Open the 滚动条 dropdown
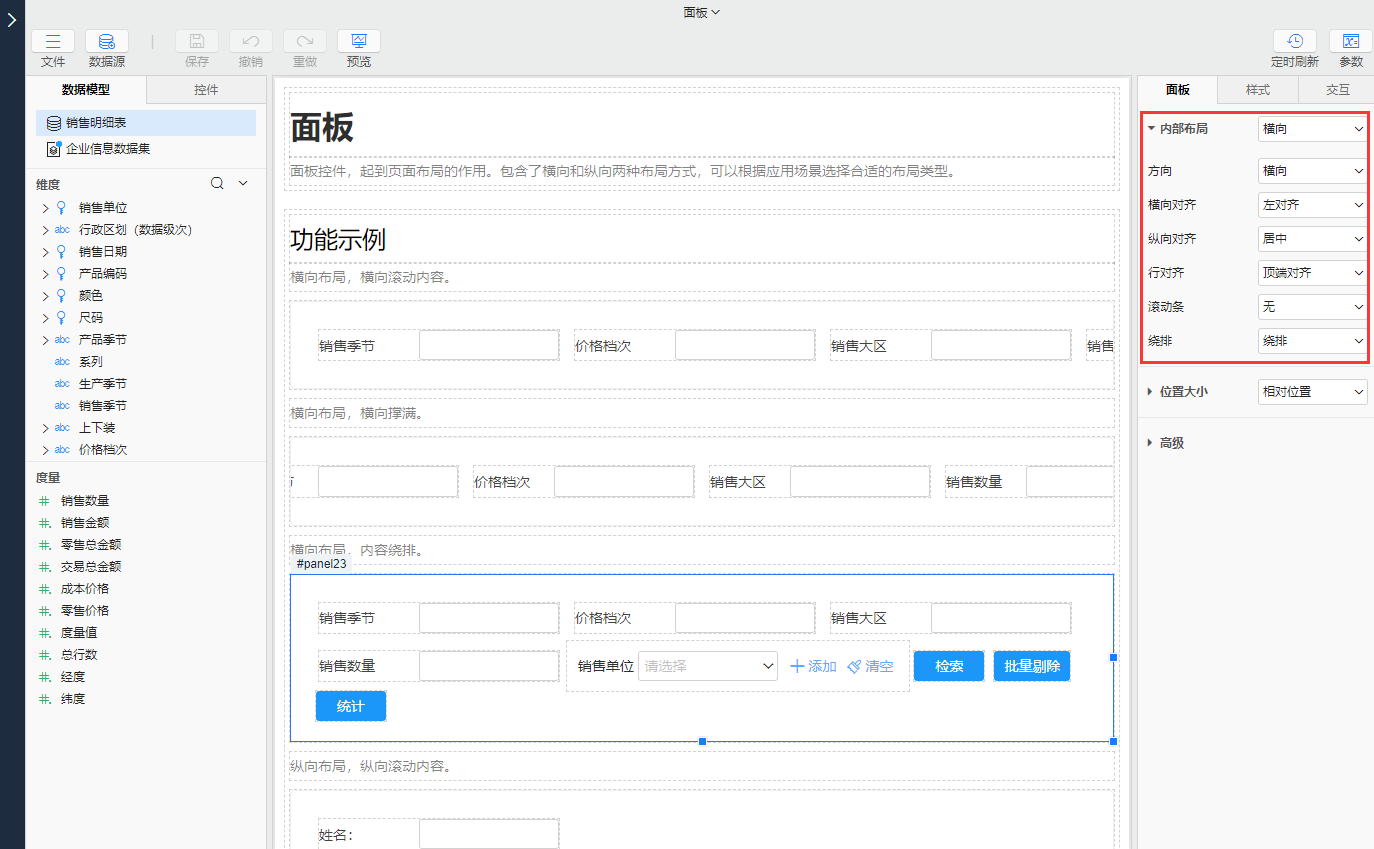 [x=1311, y=307]
